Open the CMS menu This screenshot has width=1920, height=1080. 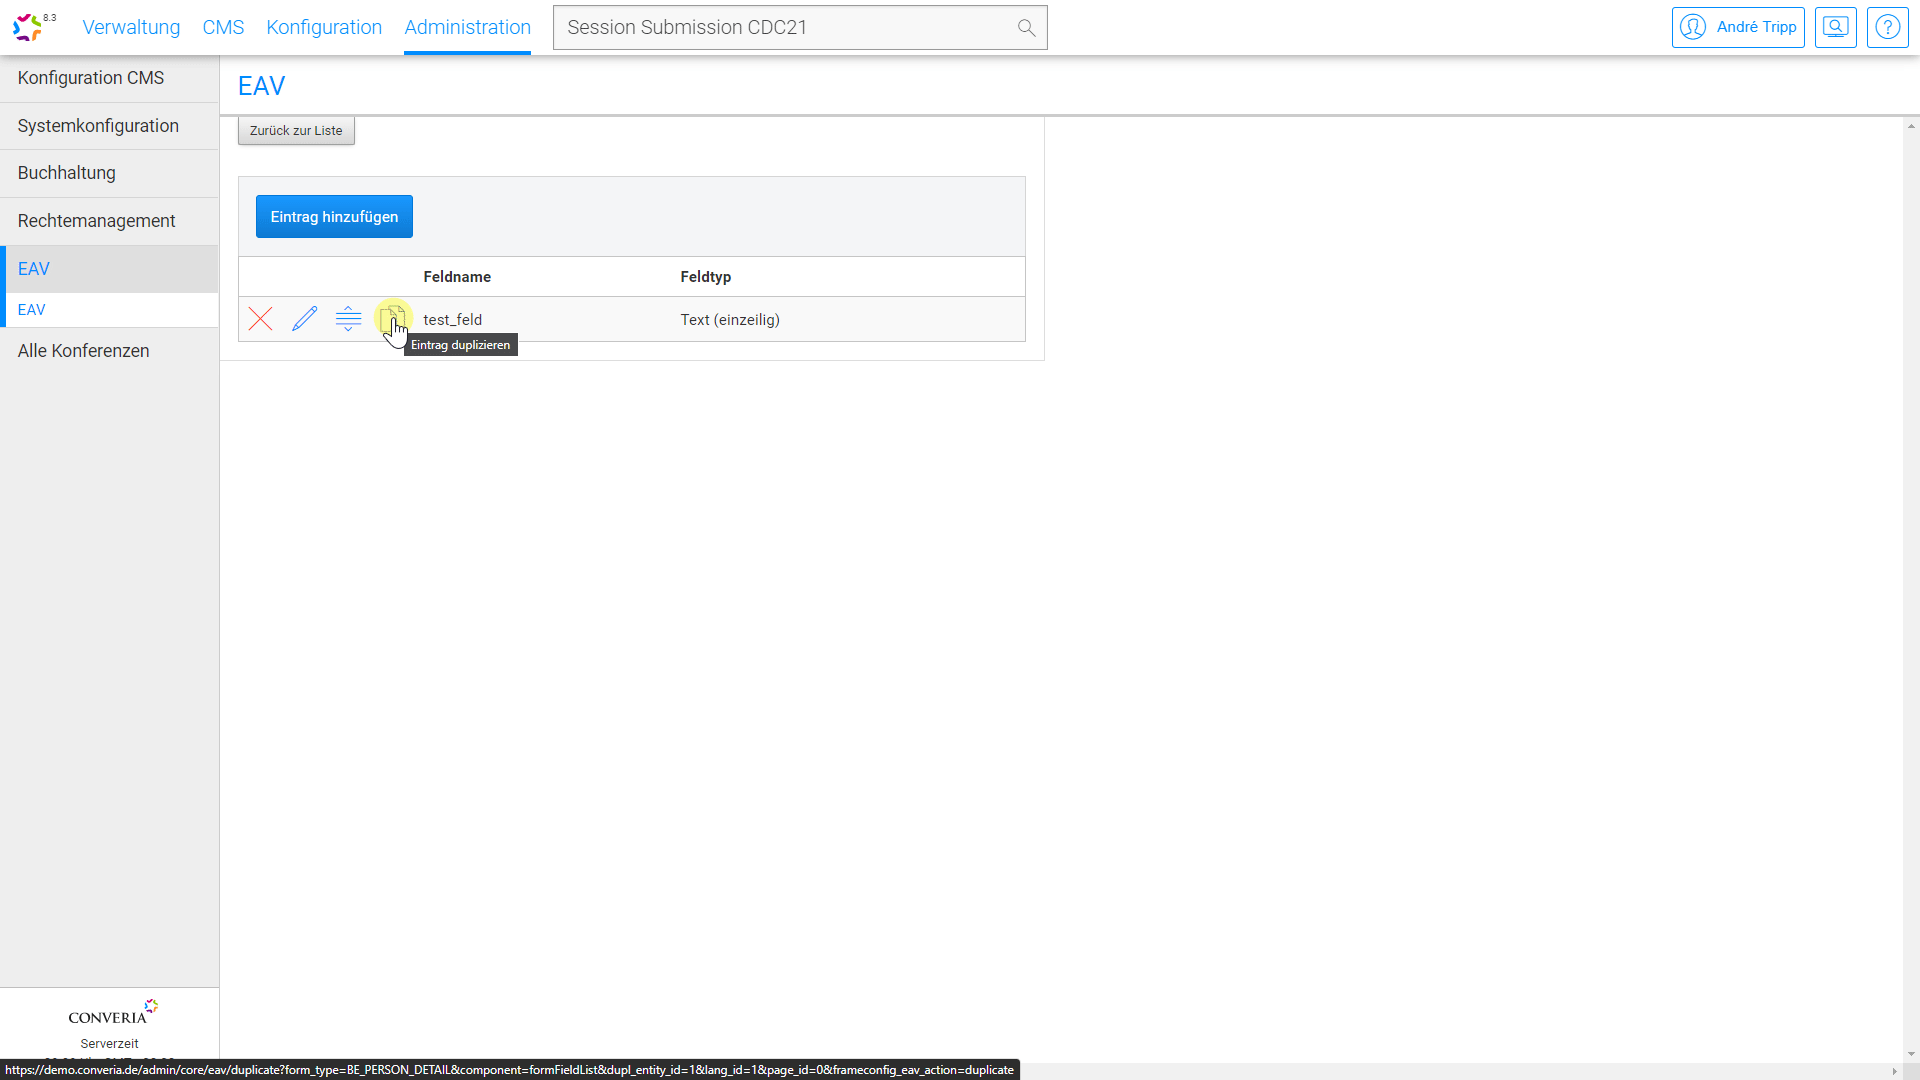223,28
